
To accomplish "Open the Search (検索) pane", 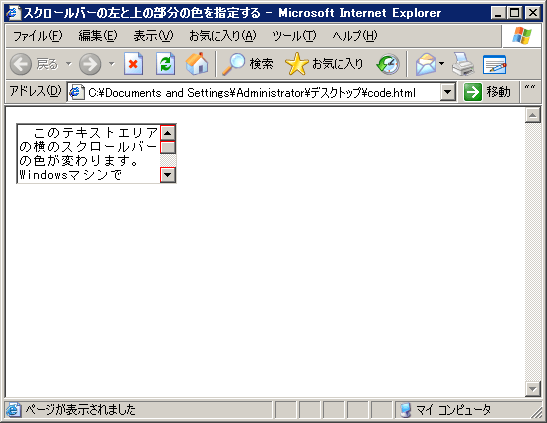I will coord(248,64).
